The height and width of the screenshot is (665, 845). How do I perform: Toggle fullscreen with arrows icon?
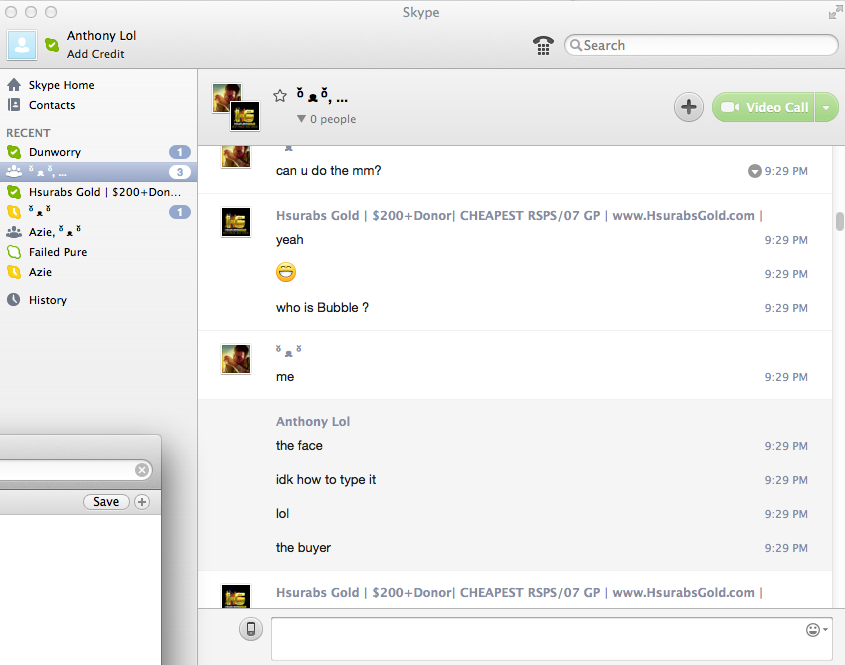point(835,12)
